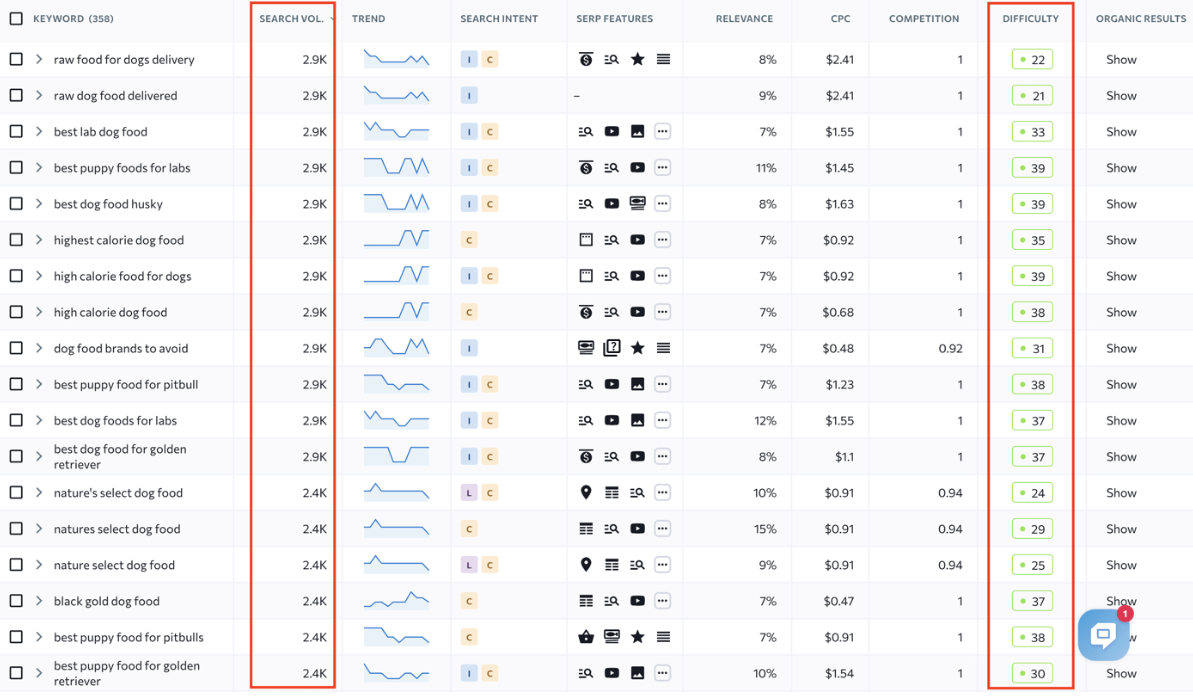Image resolution: width=1193 pixels, height=699 pixels.
Task: Sort by the Search Vol. column header
Action: 291,19
